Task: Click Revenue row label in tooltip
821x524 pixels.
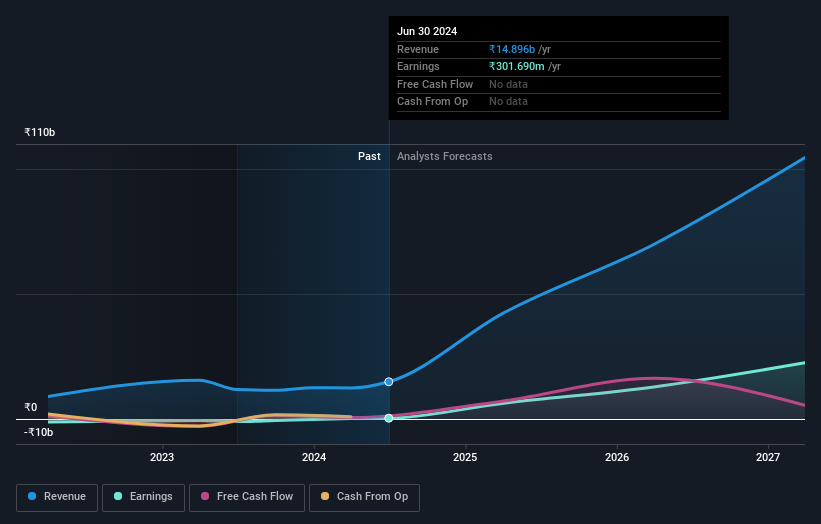Action: click(417, 49)
